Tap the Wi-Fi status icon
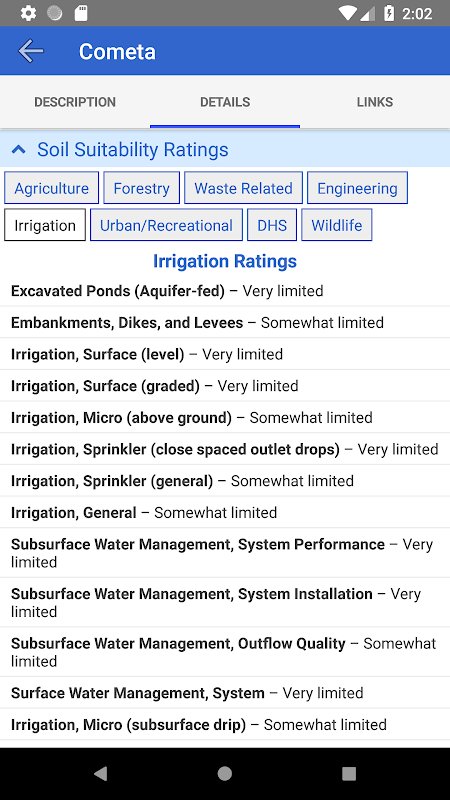The height and width of the screenshot is (800, 450). click(347, 14)
